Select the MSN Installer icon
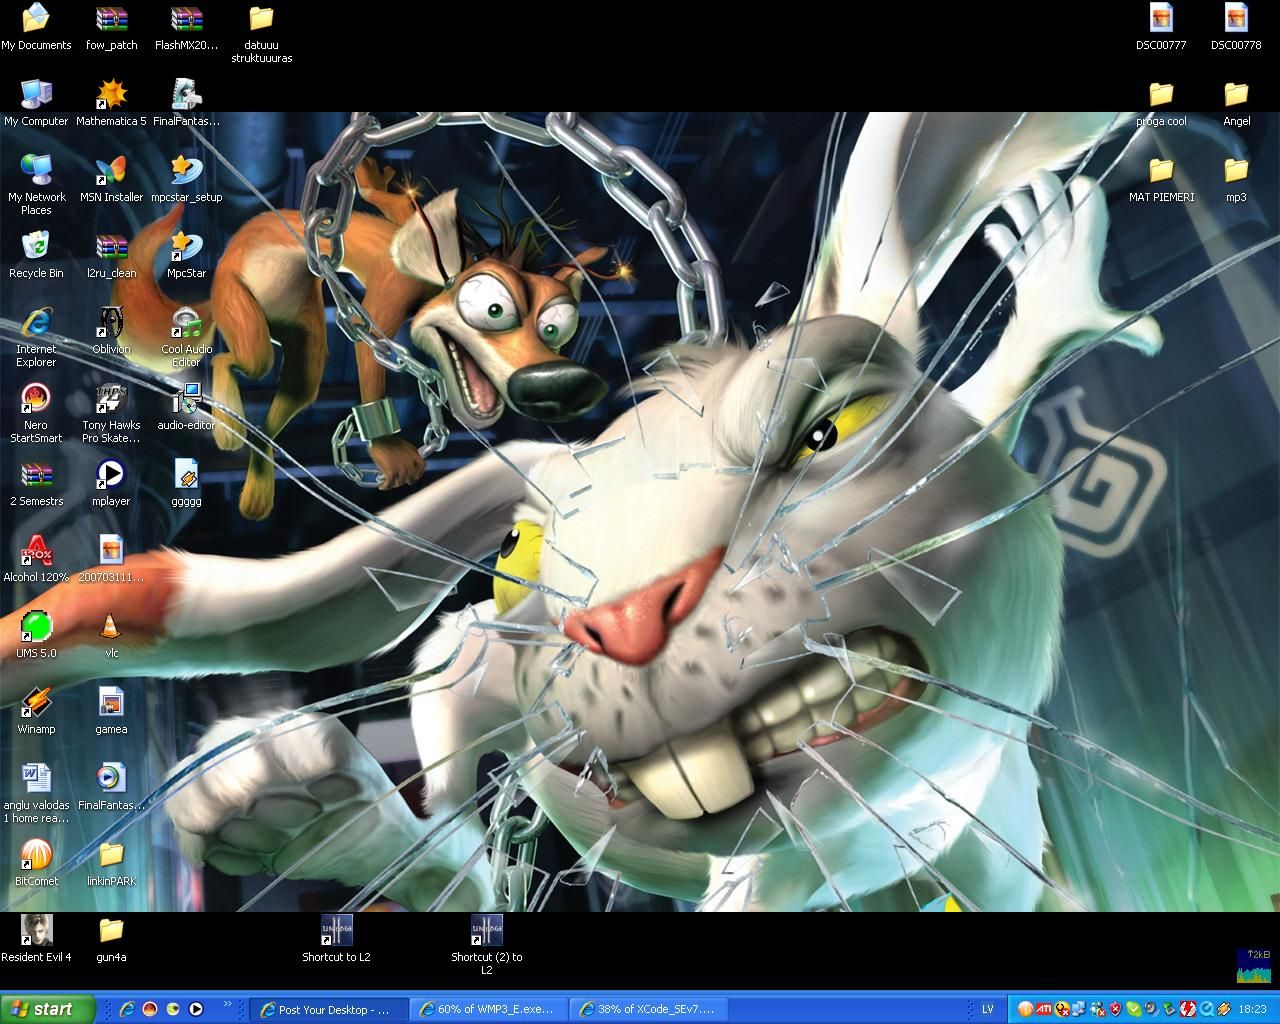Image resolution: width=1280 pixels, height=1024 pixels. coord(111,179)
